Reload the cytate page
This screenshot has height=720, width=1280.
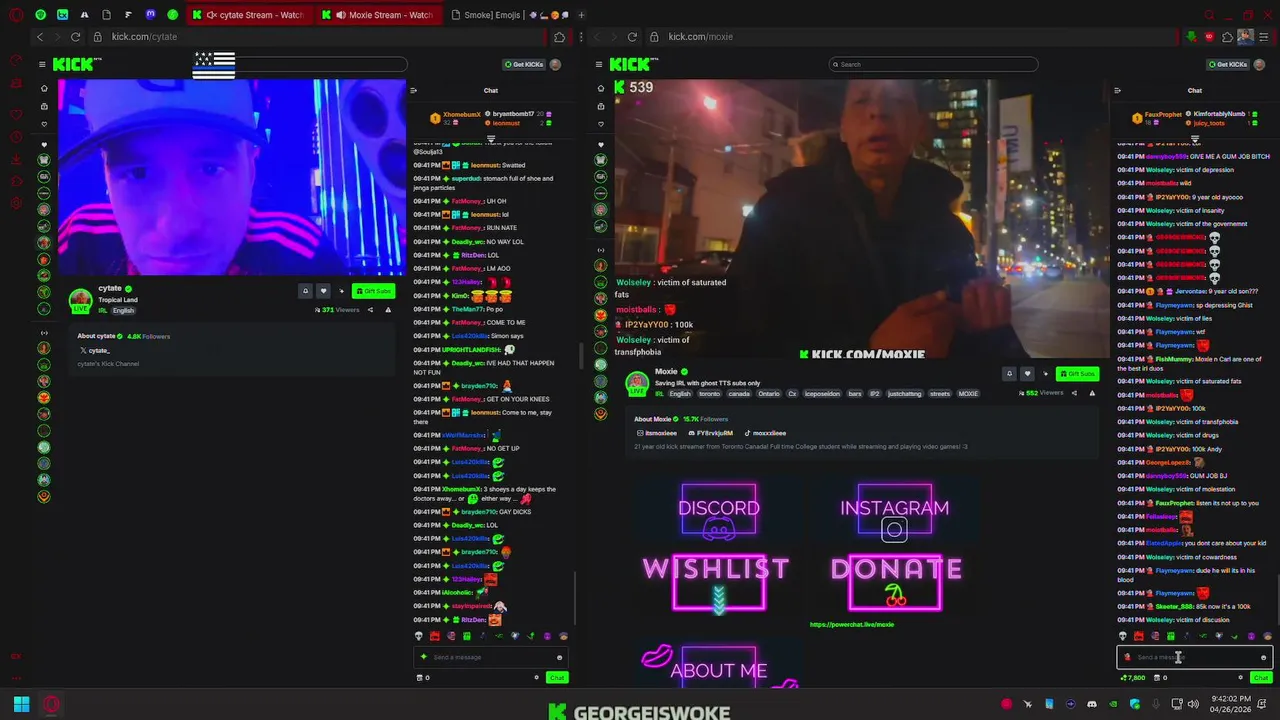point(76,37)
